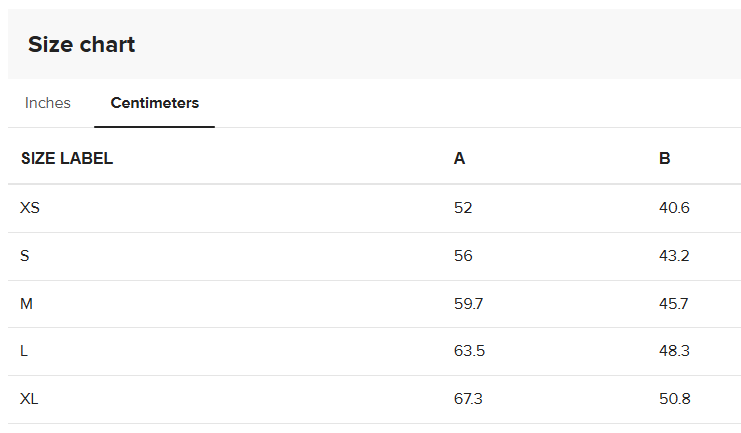The width and height of the screenshot is (741, 433).
Task: Select the L size row label
Action: 24,351
